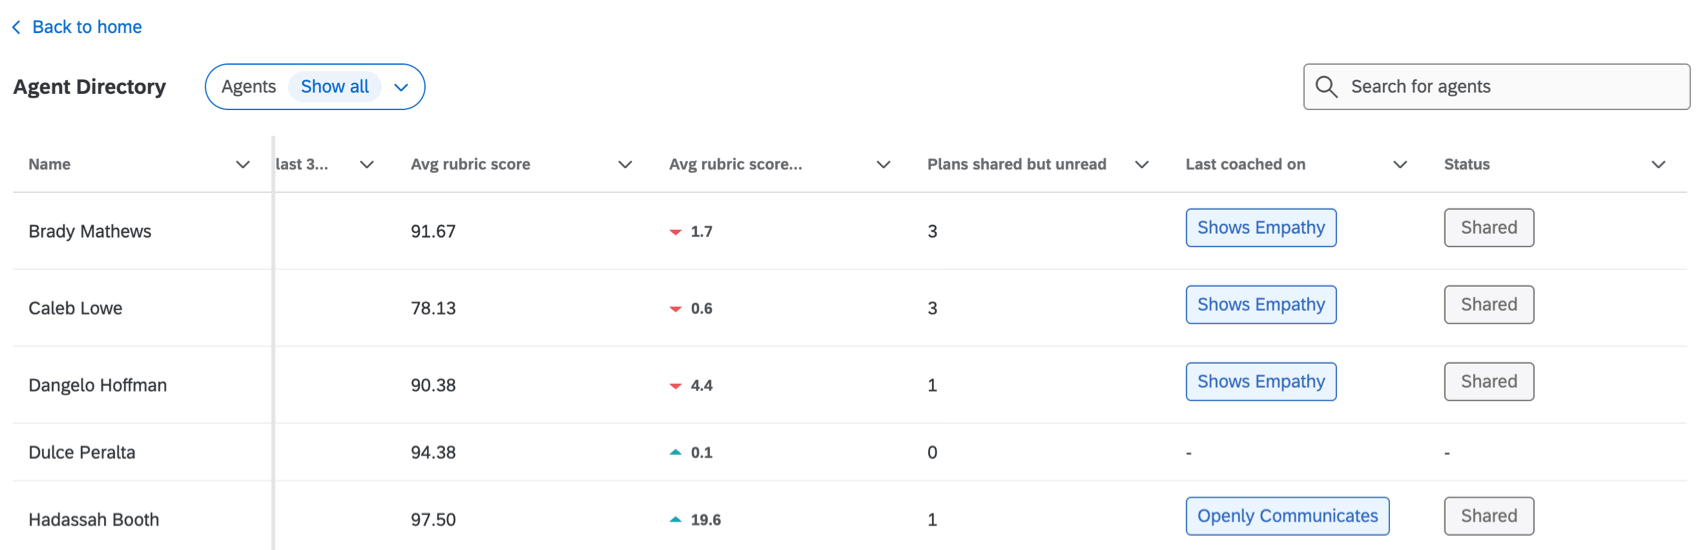Click Brady Mathews' Shows Empathy tag

[1260, 228]
